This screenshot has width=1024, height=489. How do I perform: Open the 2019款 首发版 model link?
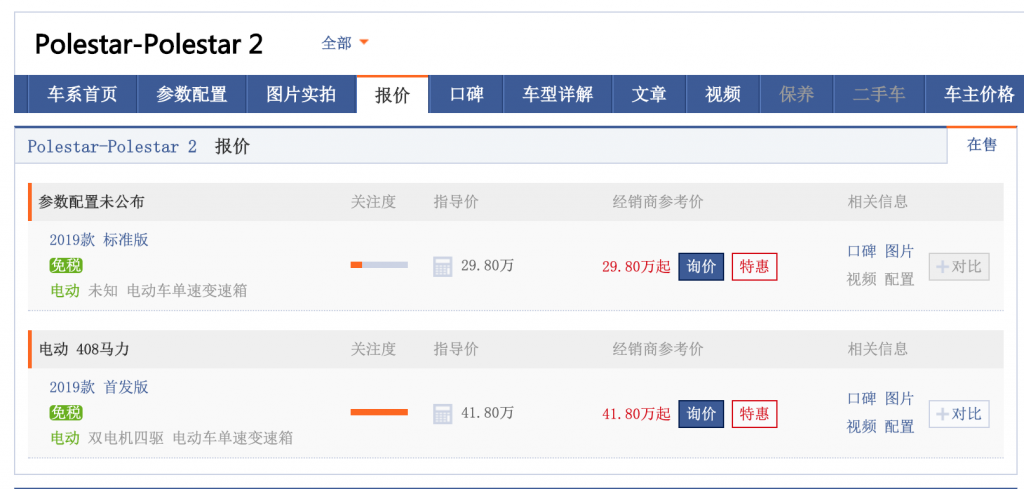point(99,387)
